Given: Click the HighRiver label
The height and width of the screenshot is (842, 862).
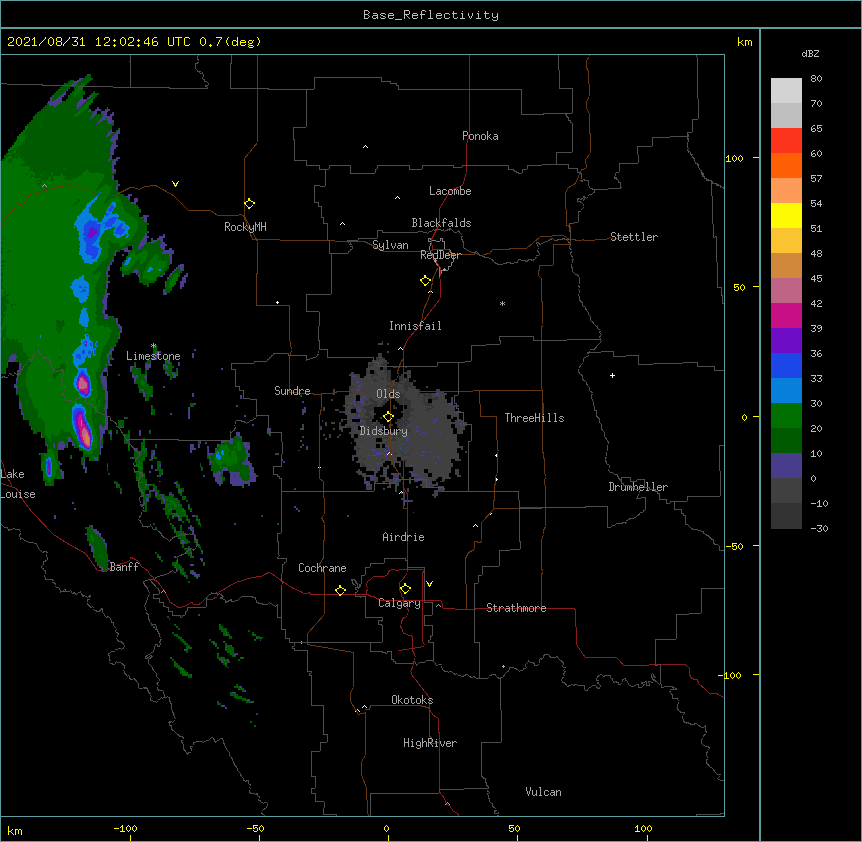Looking at the screenshot, I should point(430,743).
